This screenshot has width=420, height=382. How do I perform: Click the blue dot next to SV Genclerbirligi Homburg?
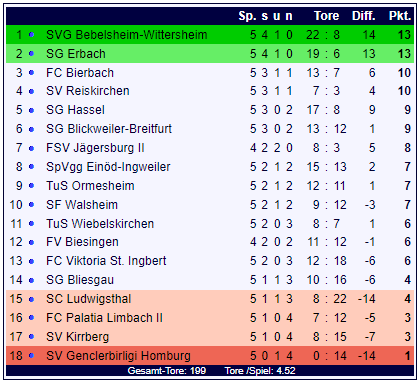coord(31,356)
